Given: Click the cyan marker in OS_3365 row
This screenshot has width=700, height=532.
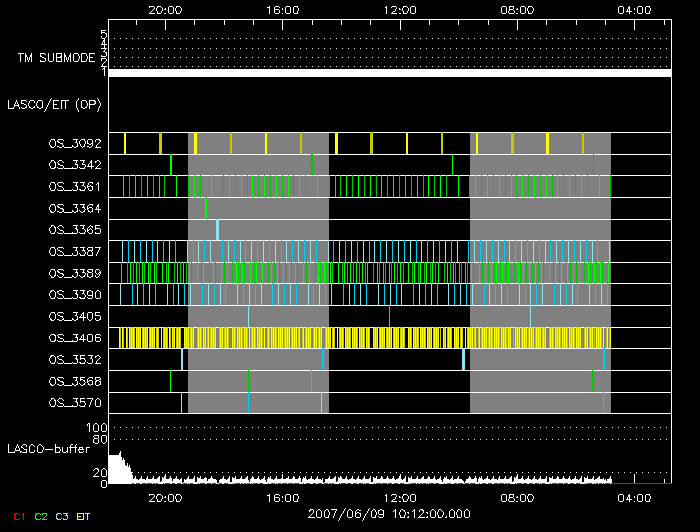Looking at the screenshot, I should pos(217,230).
